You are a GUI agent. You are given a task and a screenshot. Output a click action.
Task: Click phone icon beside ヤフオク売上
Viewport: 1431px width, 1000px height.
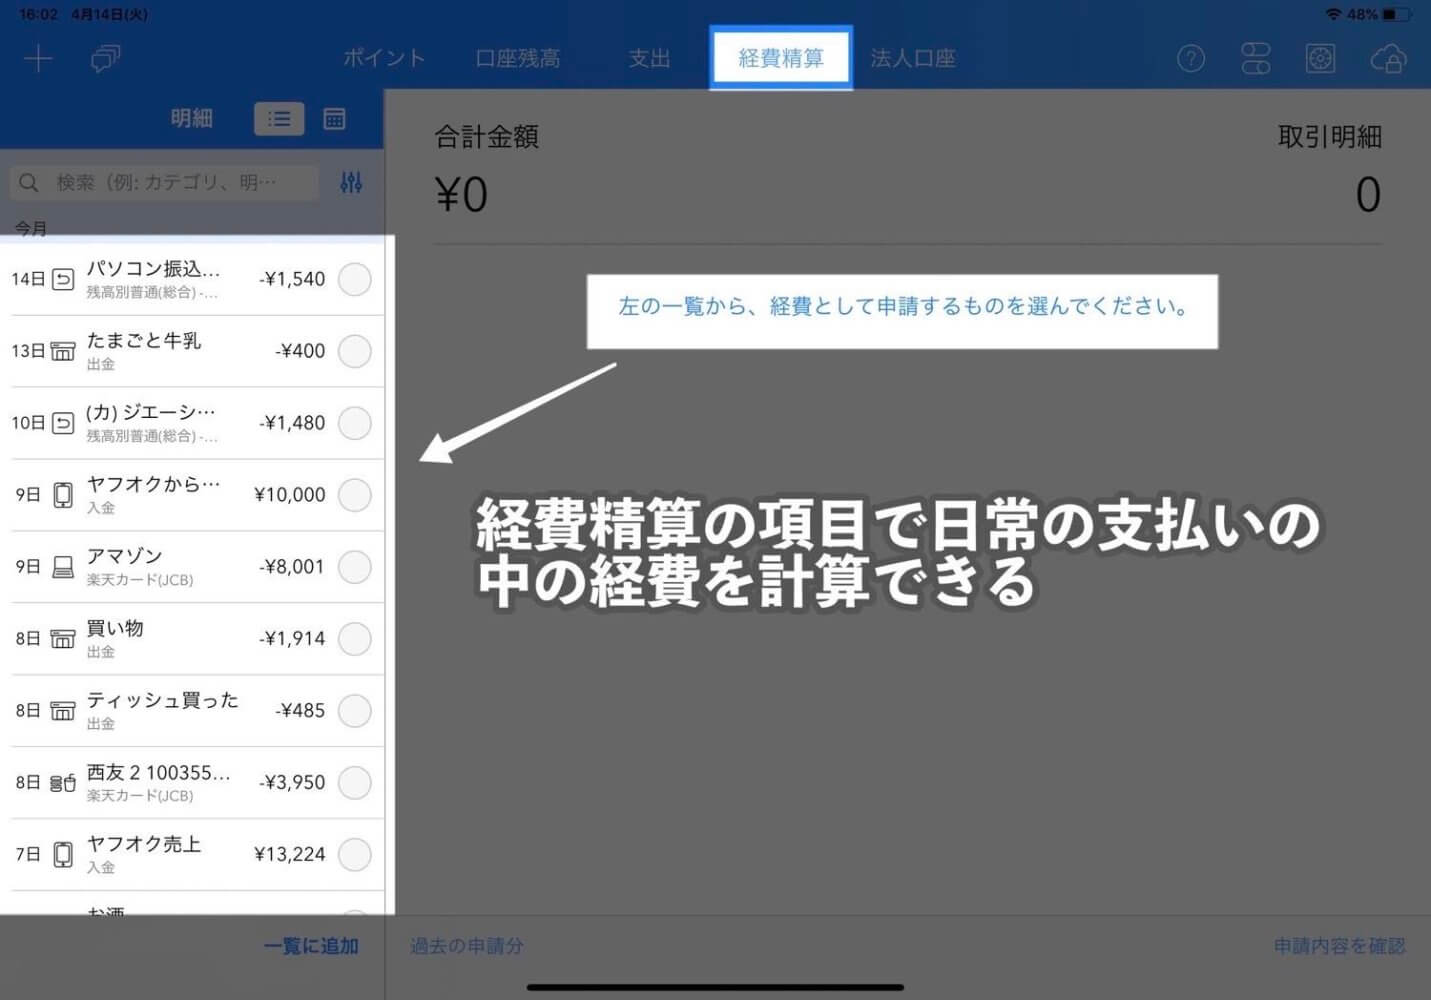click(x=63, y=855)
